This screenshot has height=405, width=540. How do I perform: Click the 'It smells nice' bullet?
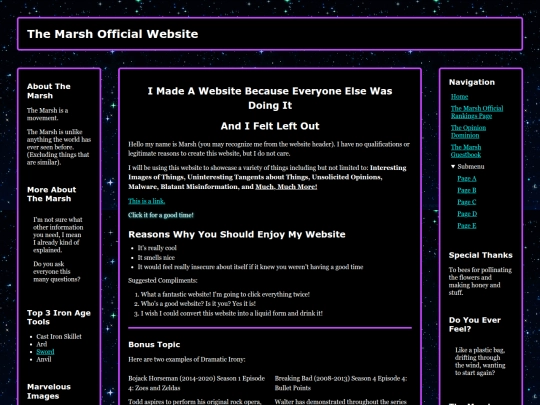pos(156,258)
